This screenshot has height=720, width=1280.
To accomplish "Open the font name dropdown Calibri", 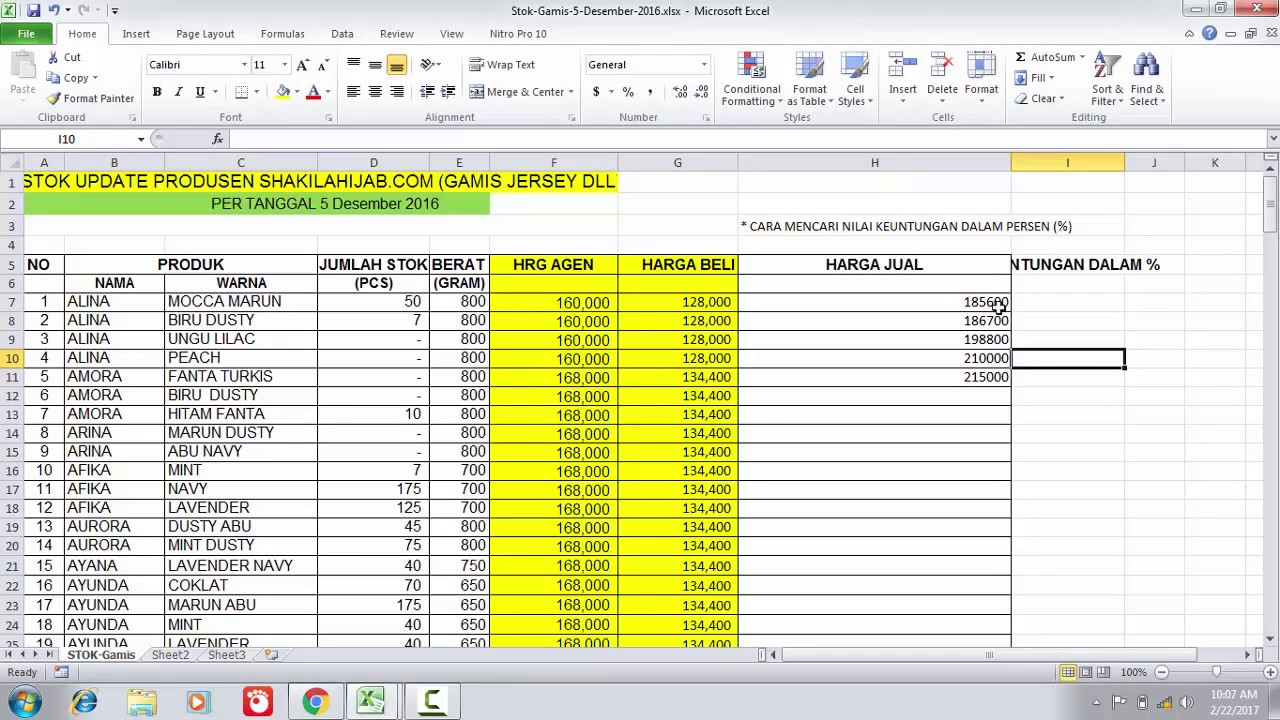I will coord(244,65).
